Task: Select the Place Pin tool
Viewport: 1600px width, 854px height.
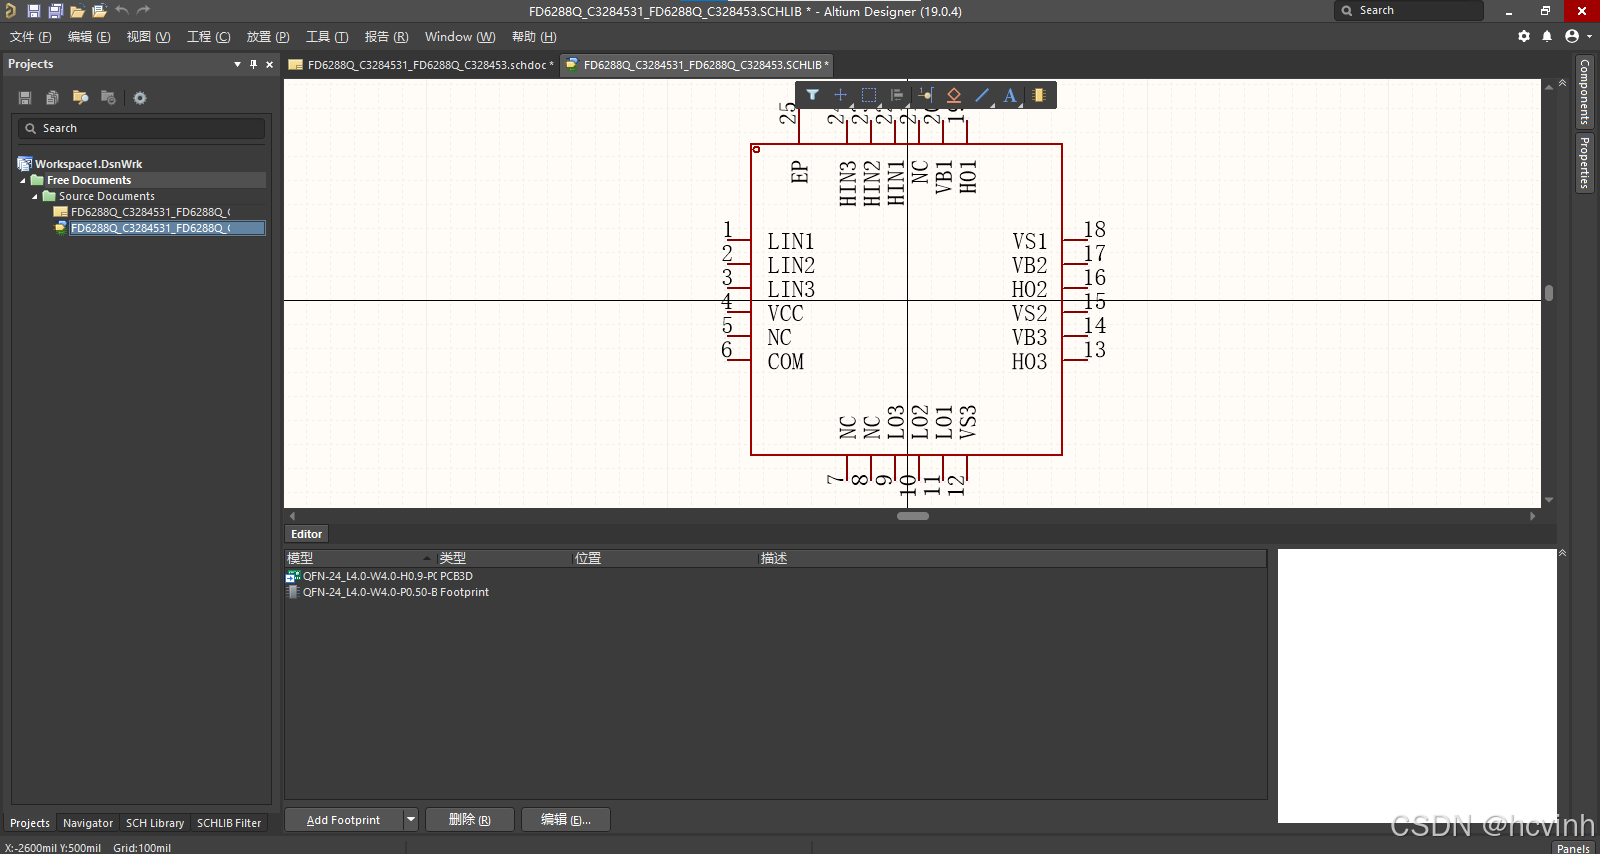Action: click(x=926, y=95)
